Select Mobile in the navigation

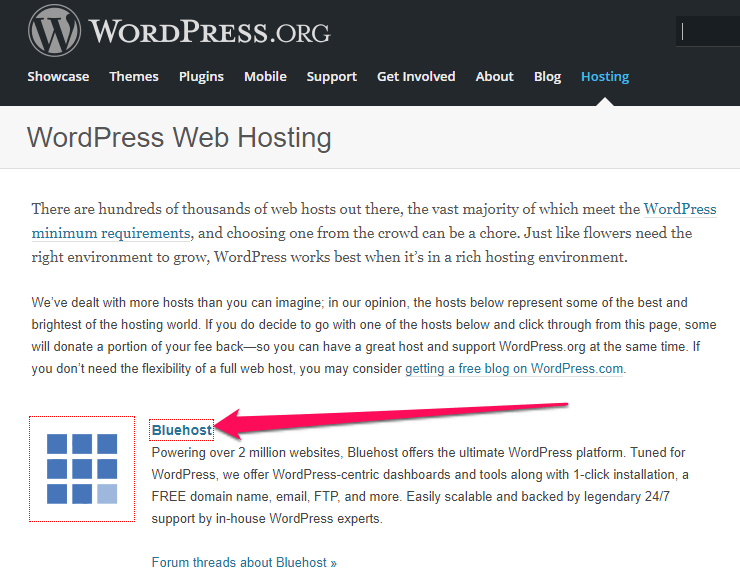pos(265,76)
